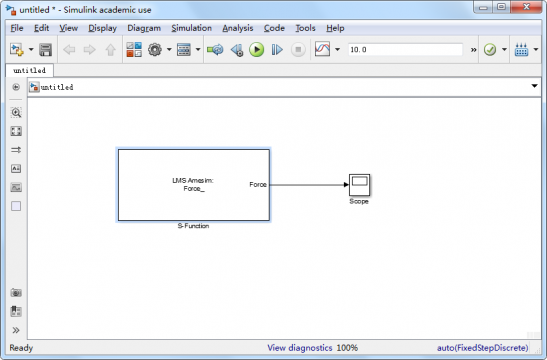Open Model Configuration Parameters gear icon
The image size is (547, 360).
(155, 50)
